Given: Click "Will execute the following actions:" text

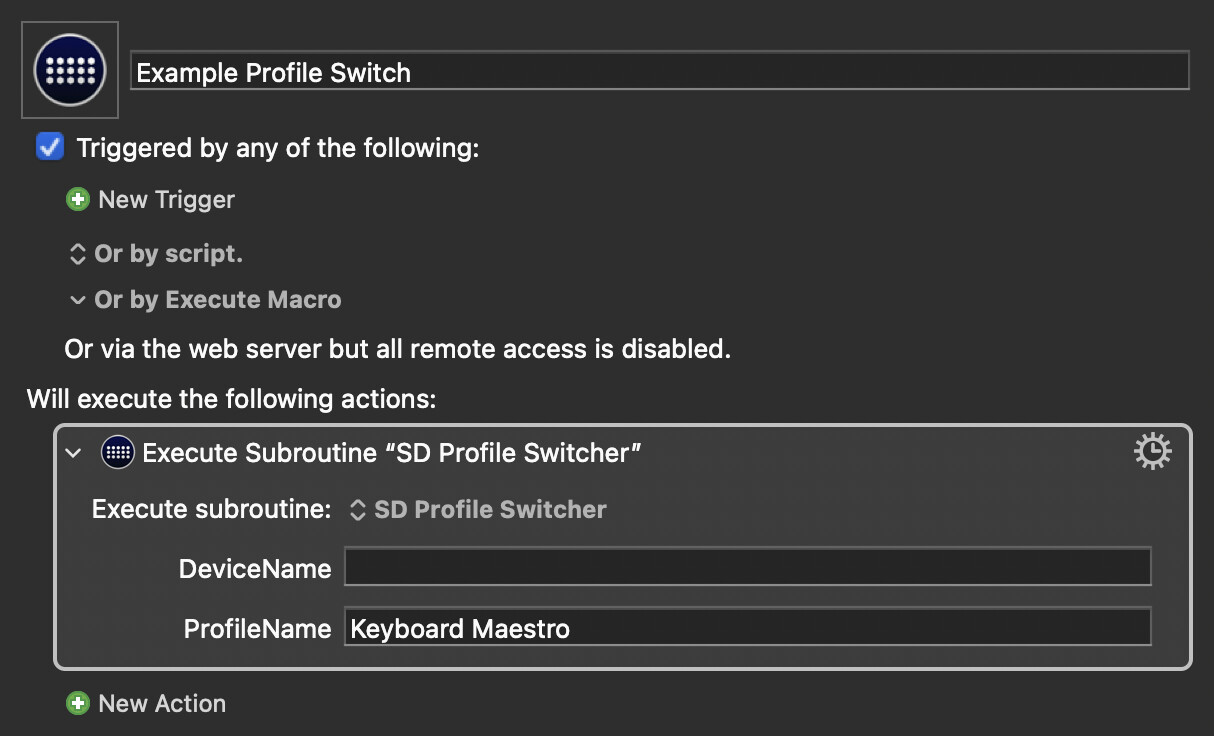Looking at the screenshot, I should 232,399.
